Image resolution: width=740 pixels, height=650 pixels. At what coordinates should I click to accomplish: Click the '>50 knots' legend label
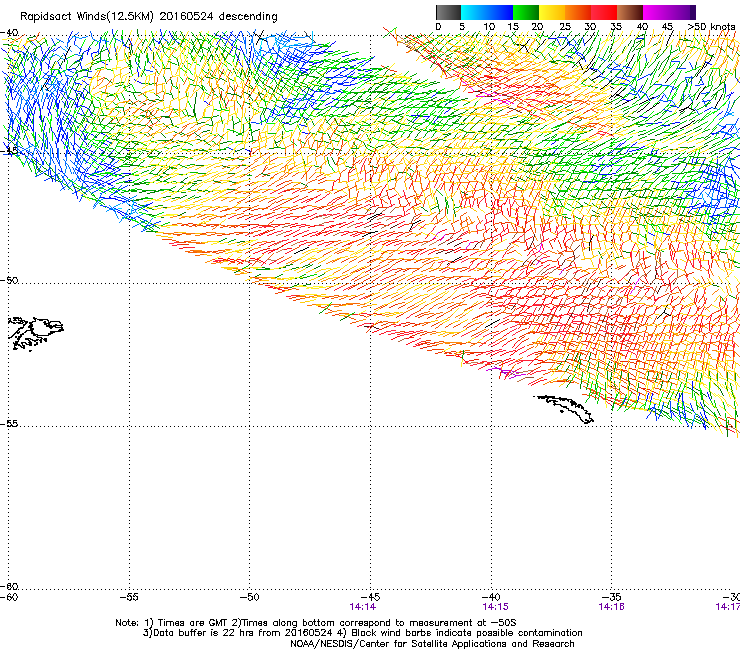click(711, 27)
